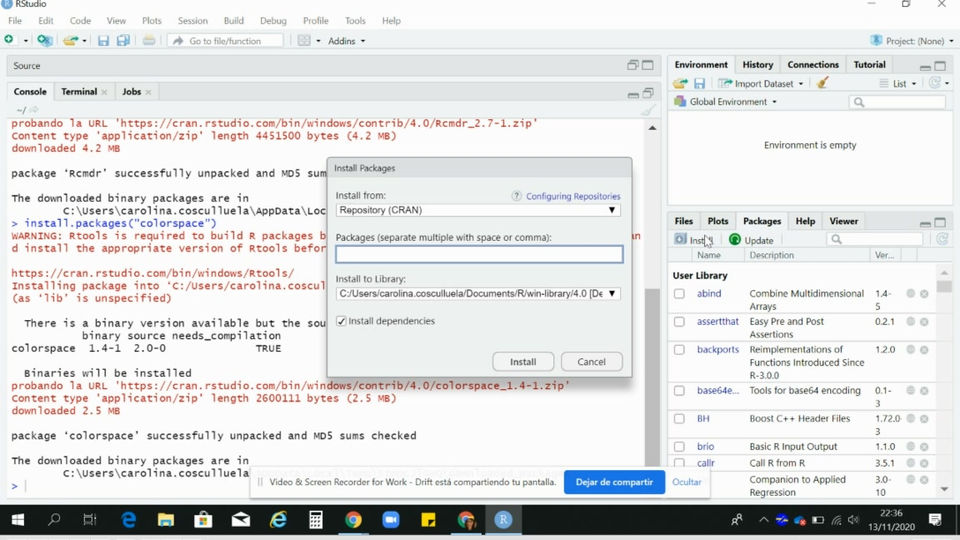Minimize the Console pane
The width and height of the screenshot is (960, 540).
coord(633,94)
